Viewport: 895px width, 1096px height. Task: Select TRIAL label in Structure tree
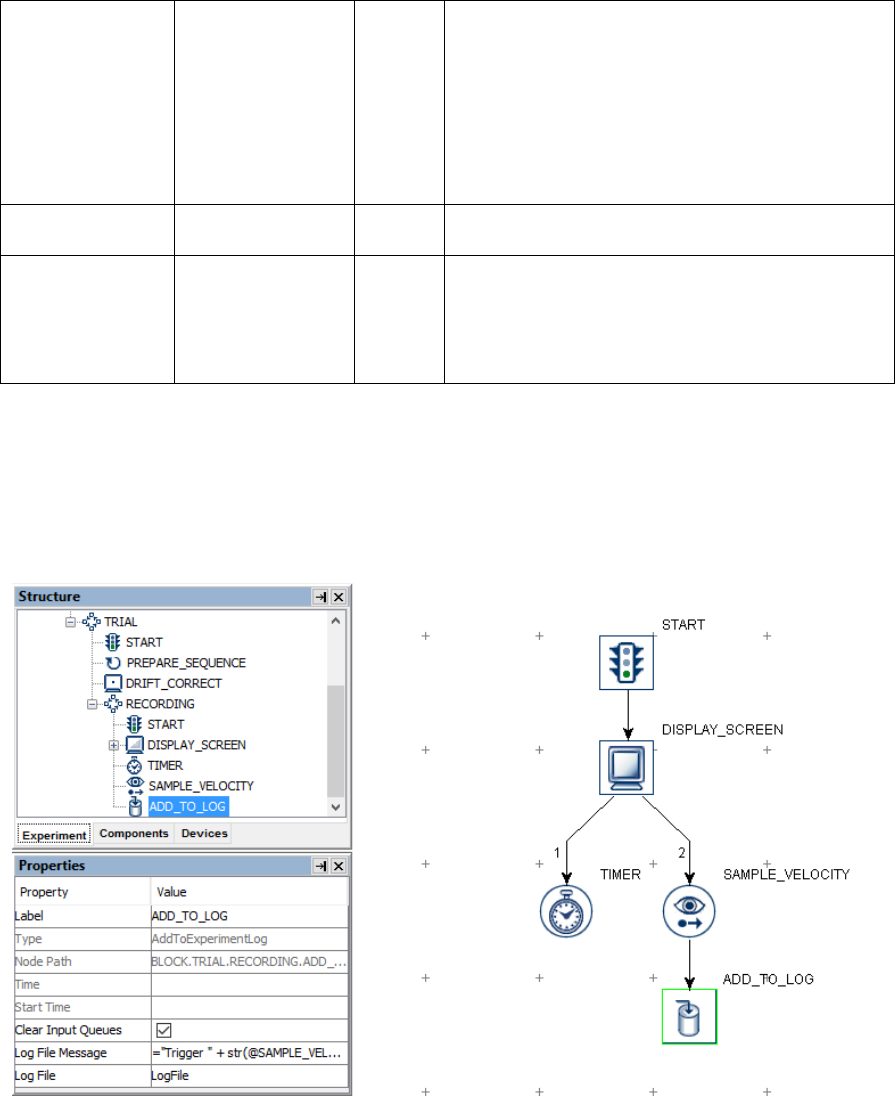[120, 621]
